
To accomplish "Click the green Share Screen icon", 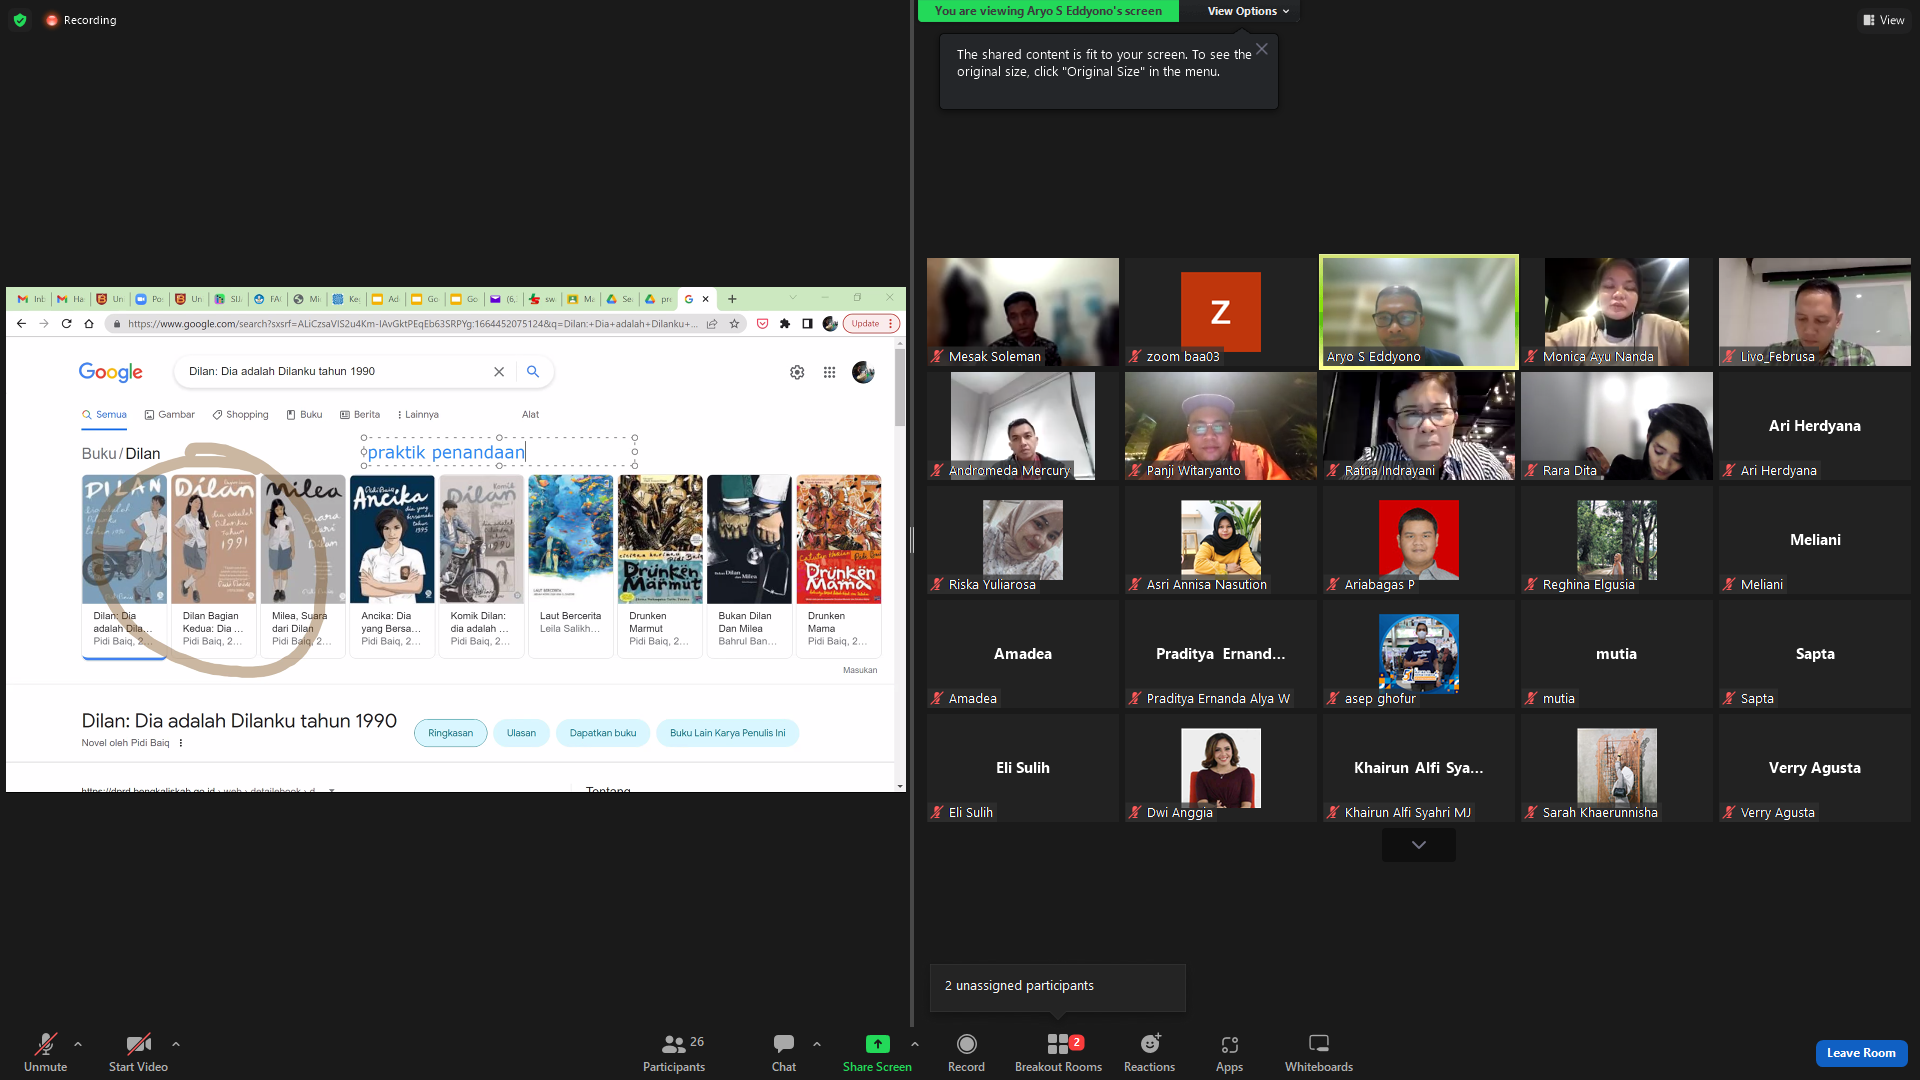I will click(877, 1044).
